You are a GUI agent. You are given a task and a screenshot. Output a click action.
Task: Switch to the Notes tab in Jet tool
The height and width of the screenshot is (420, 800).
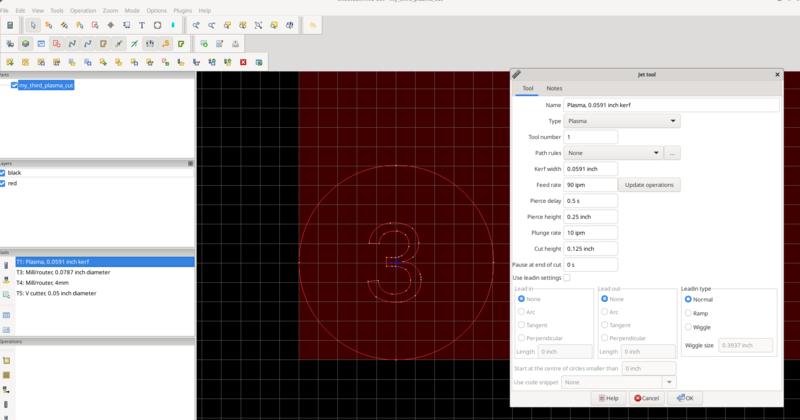tap(554, 88)
